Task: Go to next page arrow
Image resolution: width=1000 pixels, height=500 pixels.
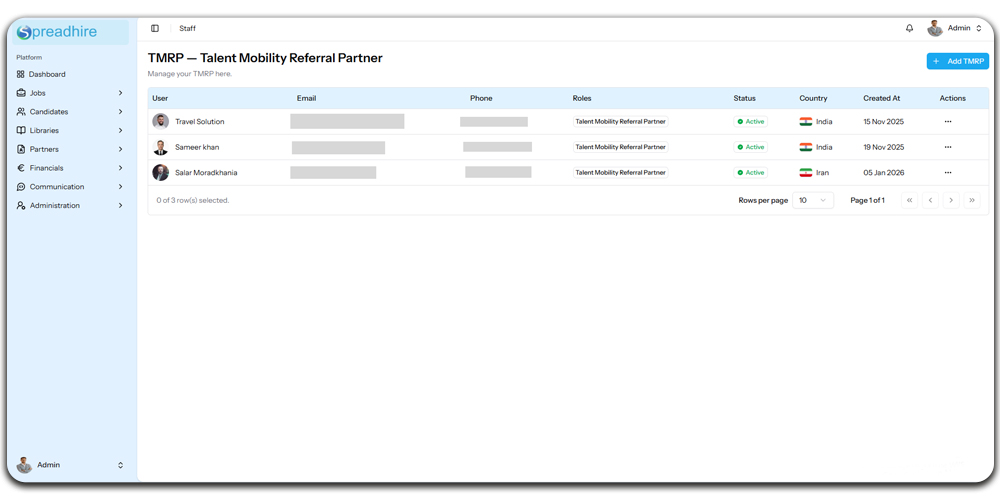Action: click(x=951, y=200)
